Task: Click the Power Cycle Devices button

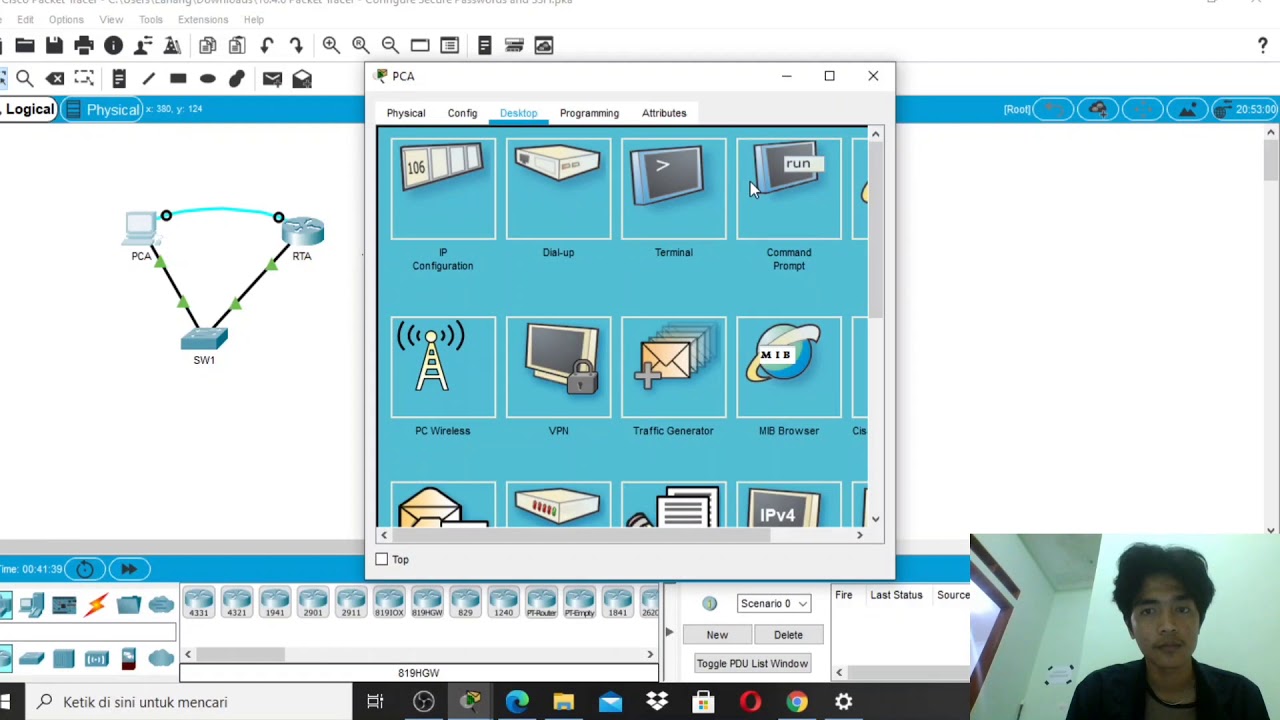Action: pyautogui.click(x=85, y=569)
